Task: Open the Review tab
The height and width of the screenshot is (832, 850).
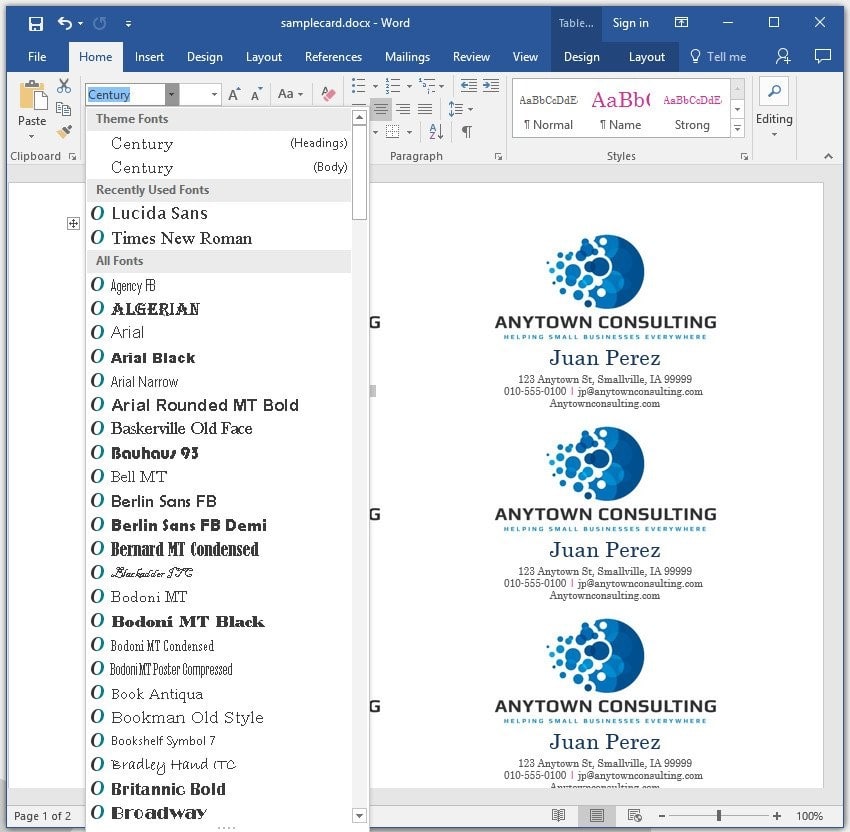Action: [x=471, y=57]
